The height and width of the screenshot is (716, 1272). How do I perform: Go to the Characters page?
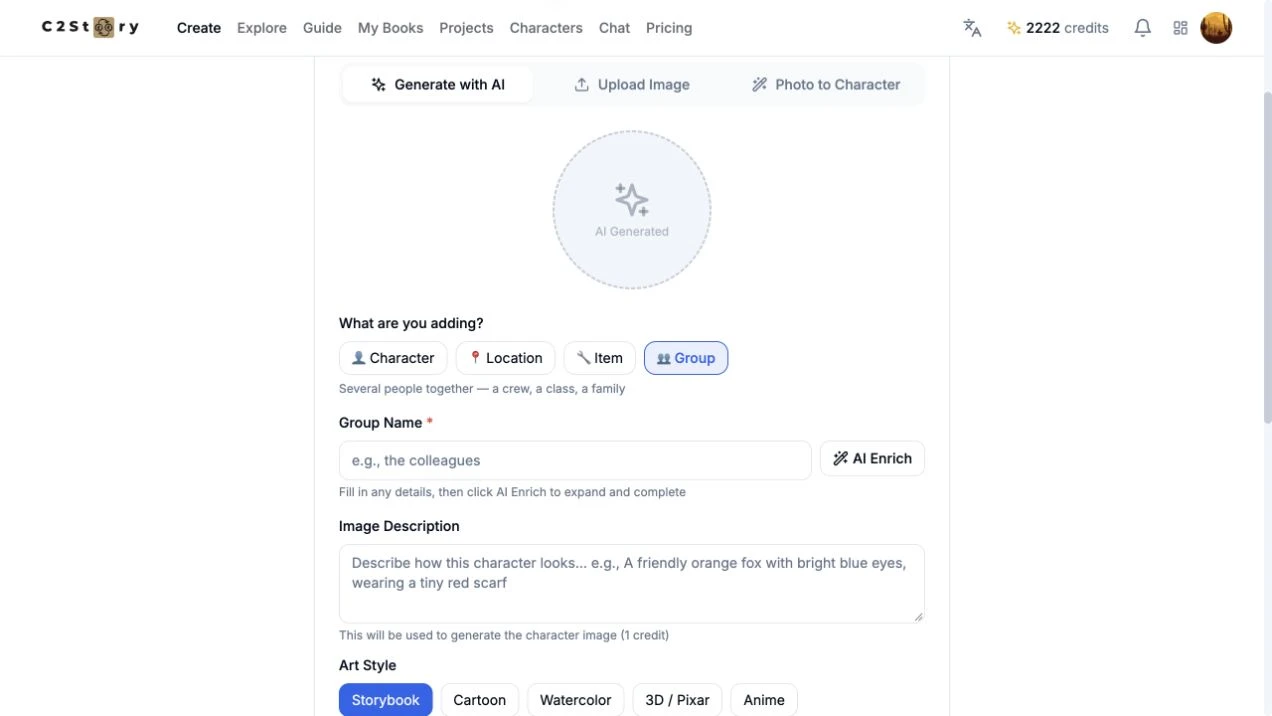pos(546,28)
